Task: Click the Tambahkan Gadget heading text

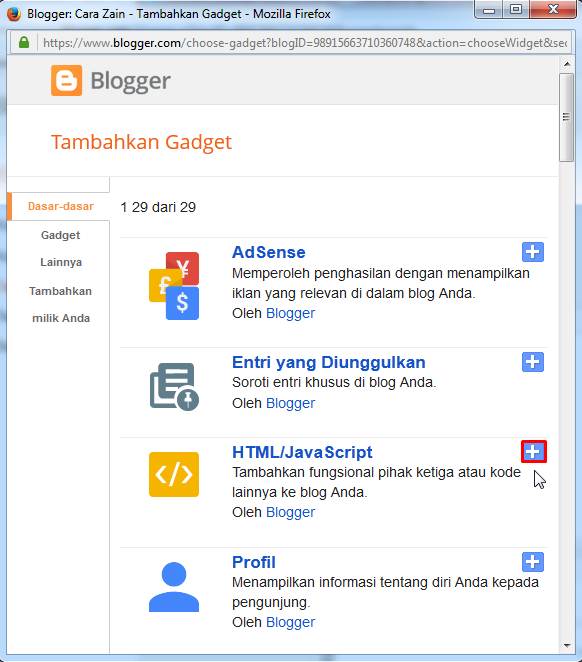Action: click(141, 142)
